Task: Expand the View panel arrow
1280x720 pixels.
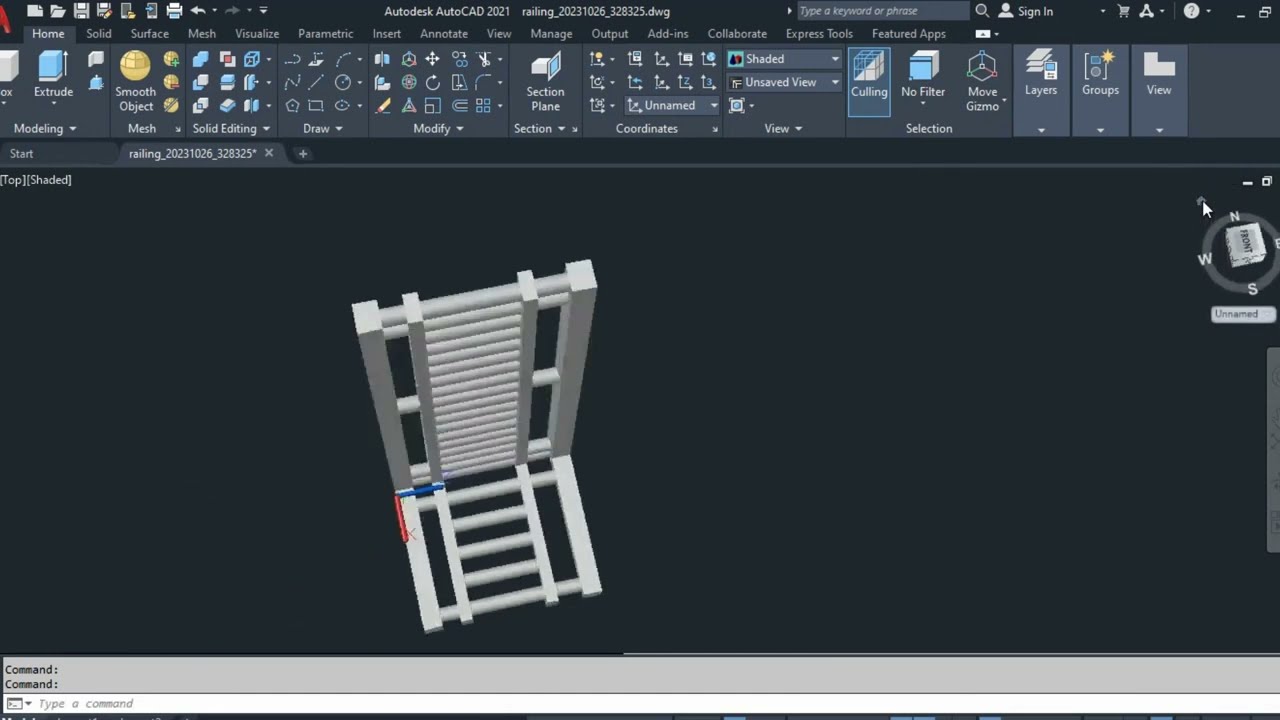Action: [x=797, y=128]
